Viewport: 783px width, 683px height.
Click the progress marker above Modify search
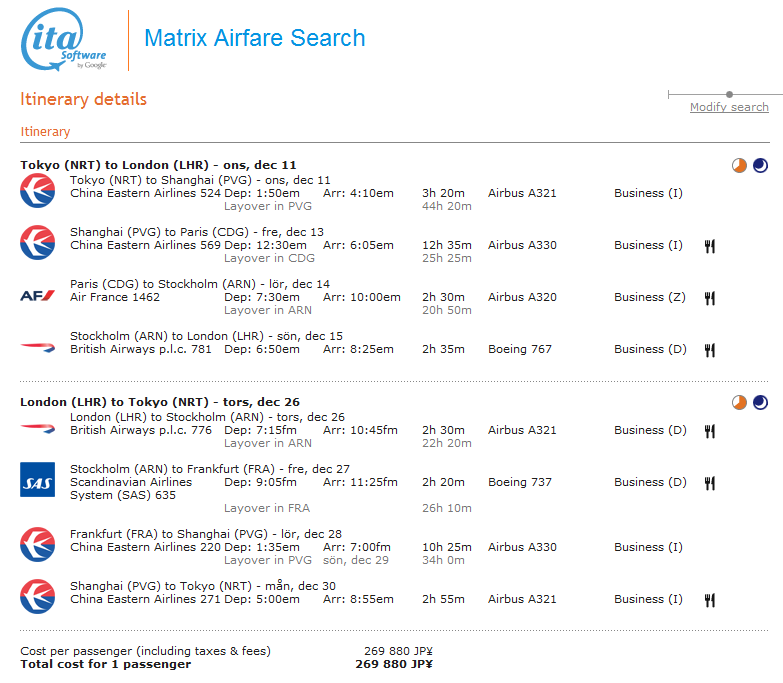[x=729, y=94]
